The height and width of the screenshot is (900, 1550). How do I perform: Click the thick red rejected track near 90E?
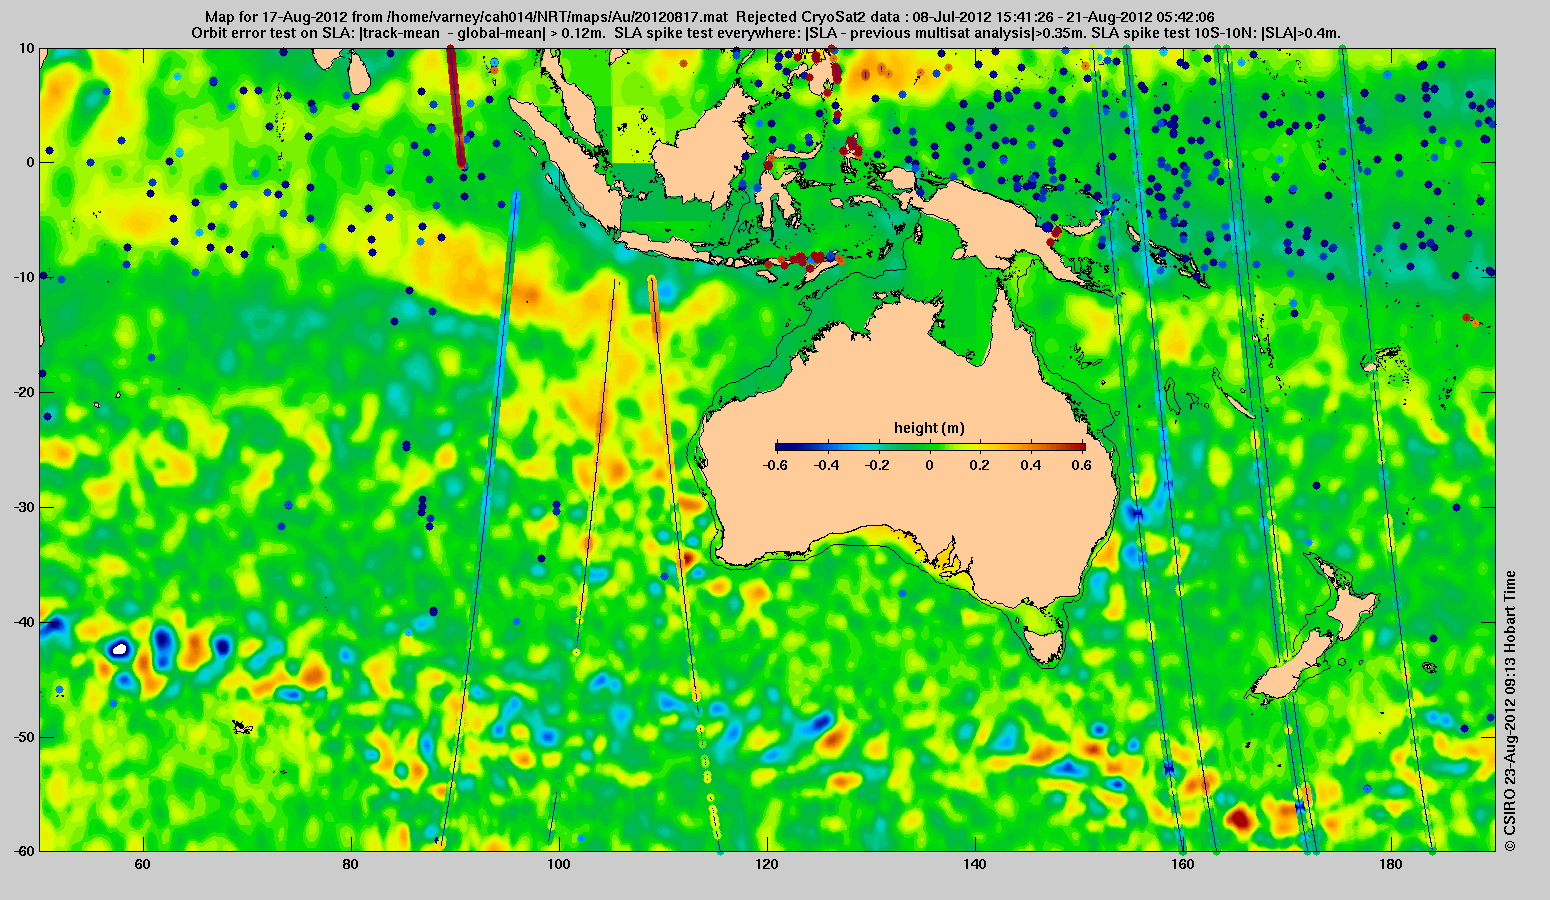tap(455, 107)
